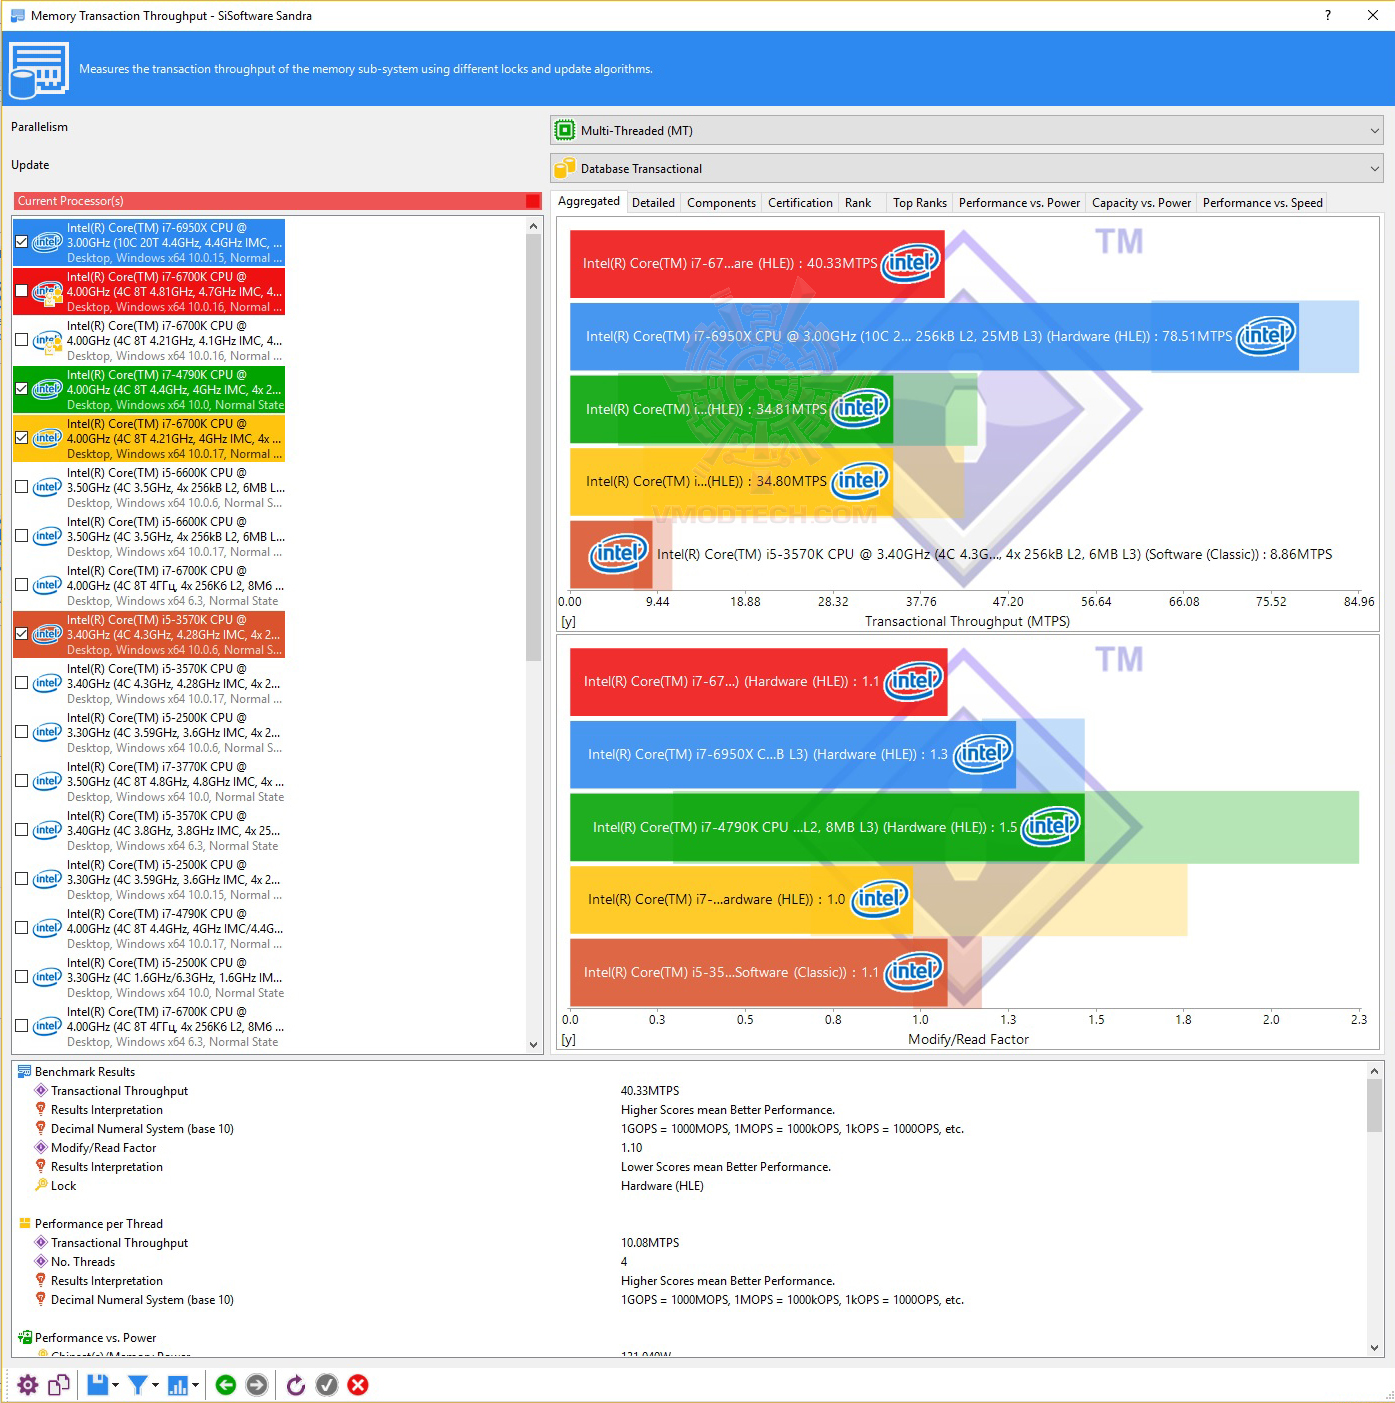Click the Intel logo on the 34.80MTPS bar
1395x1403 pixels.
click(860, 481)
